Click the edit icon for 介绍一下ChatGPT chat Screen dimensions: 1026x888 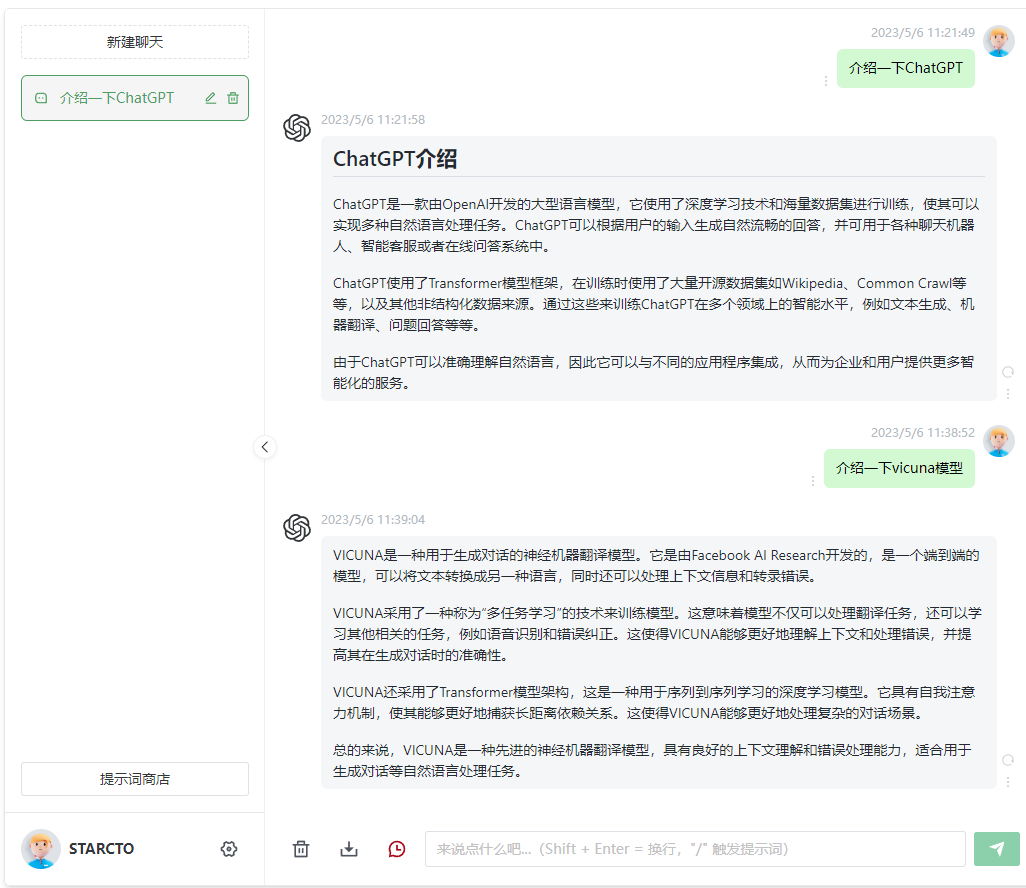pyautogui.click(x=211, y=98)
